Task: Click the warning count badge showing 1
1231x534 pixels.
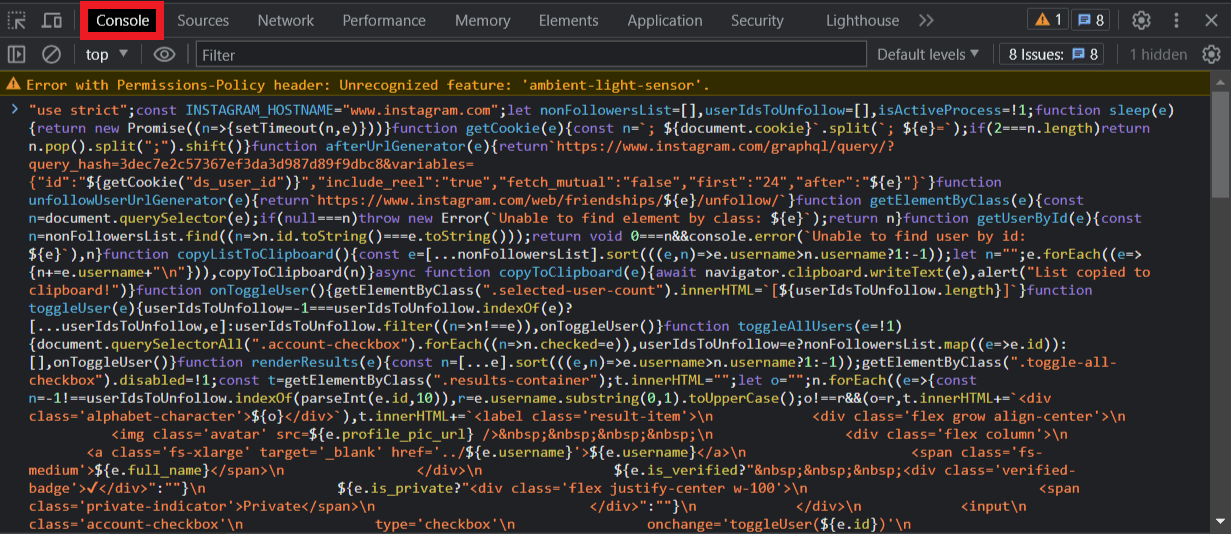Action: 1049,20
